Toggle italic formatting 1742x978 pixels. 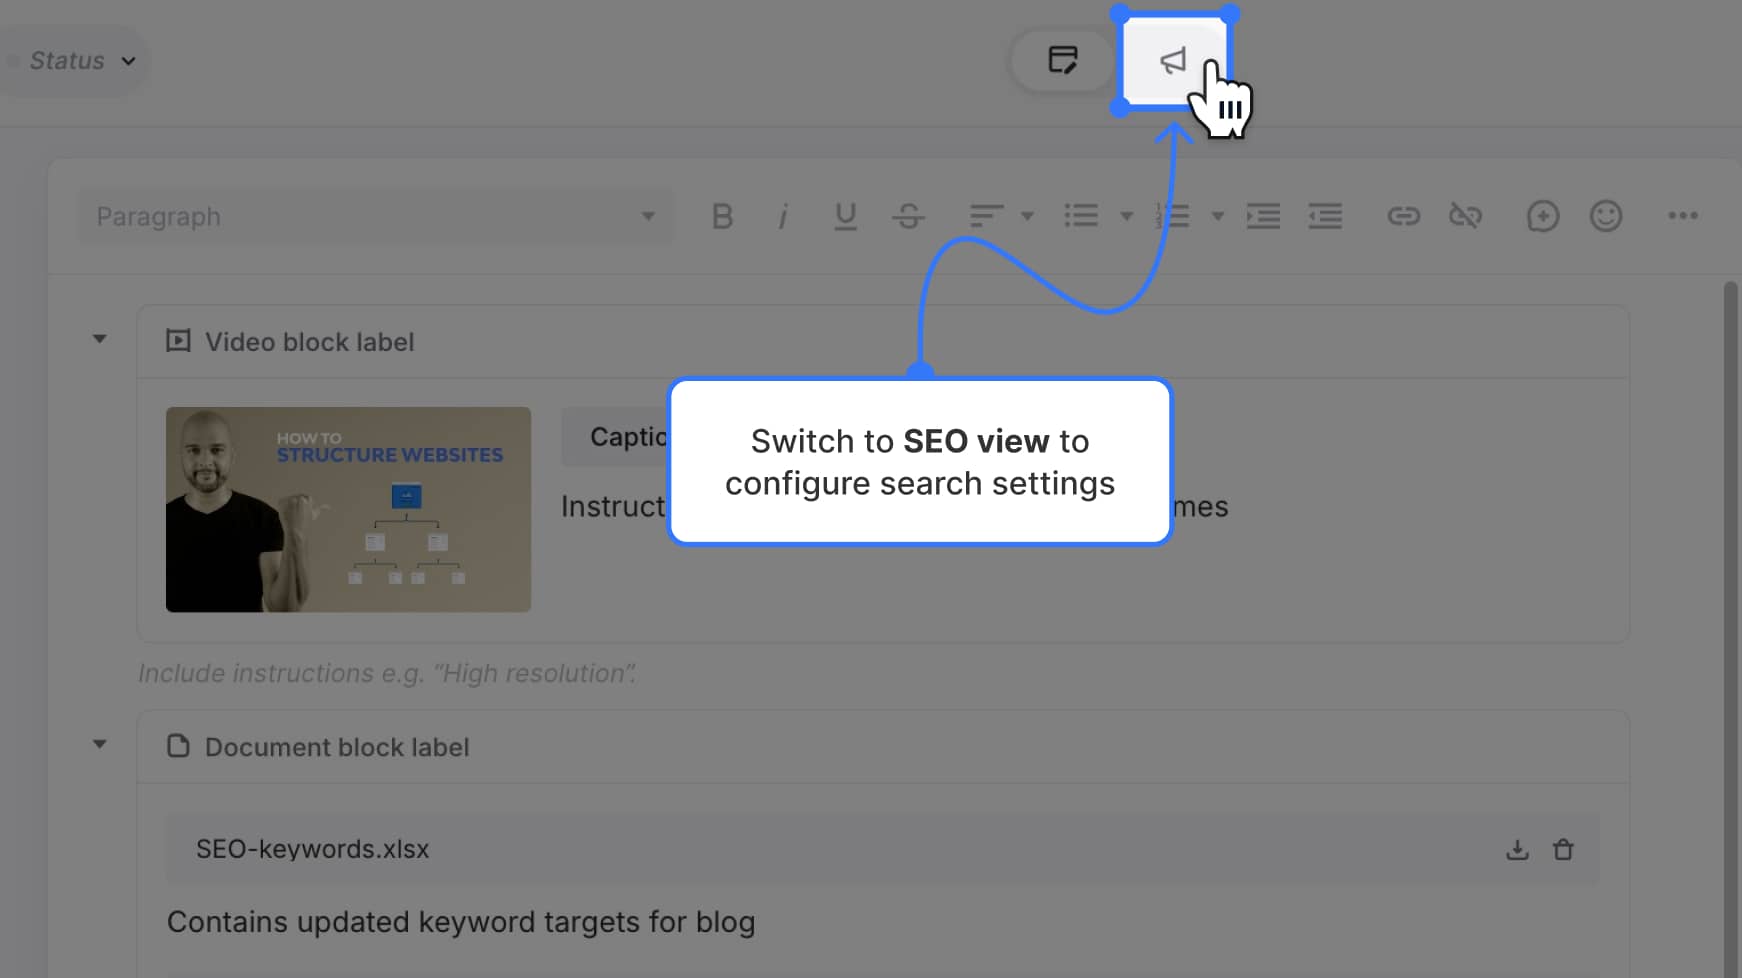pos(783,216)
